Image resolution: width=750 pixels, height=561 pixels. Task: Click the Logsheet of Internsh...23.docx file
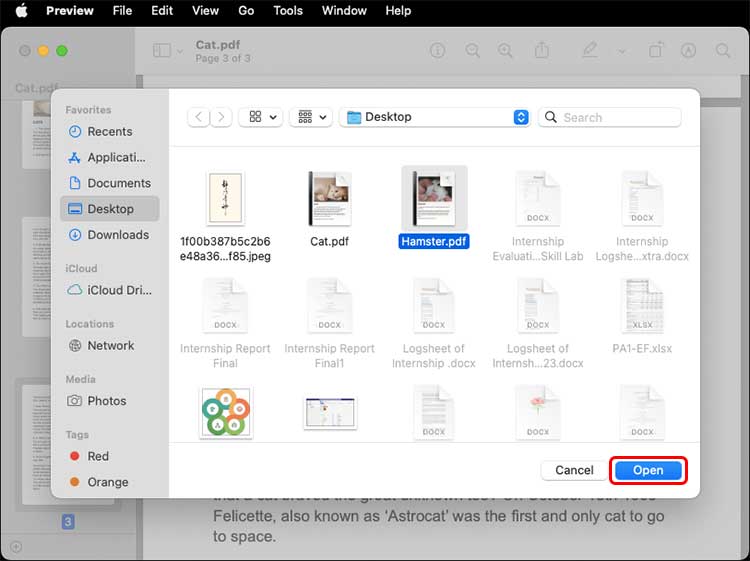538,324
